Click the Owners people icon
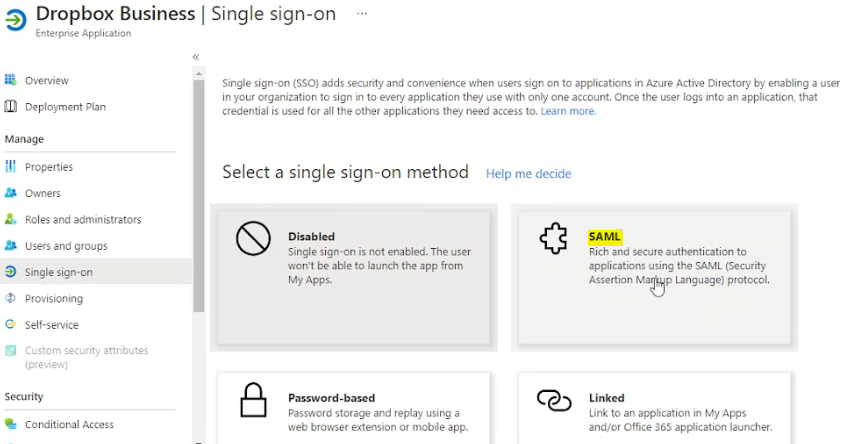Screen dimensions: 850x444 click(x=11, y=193)
